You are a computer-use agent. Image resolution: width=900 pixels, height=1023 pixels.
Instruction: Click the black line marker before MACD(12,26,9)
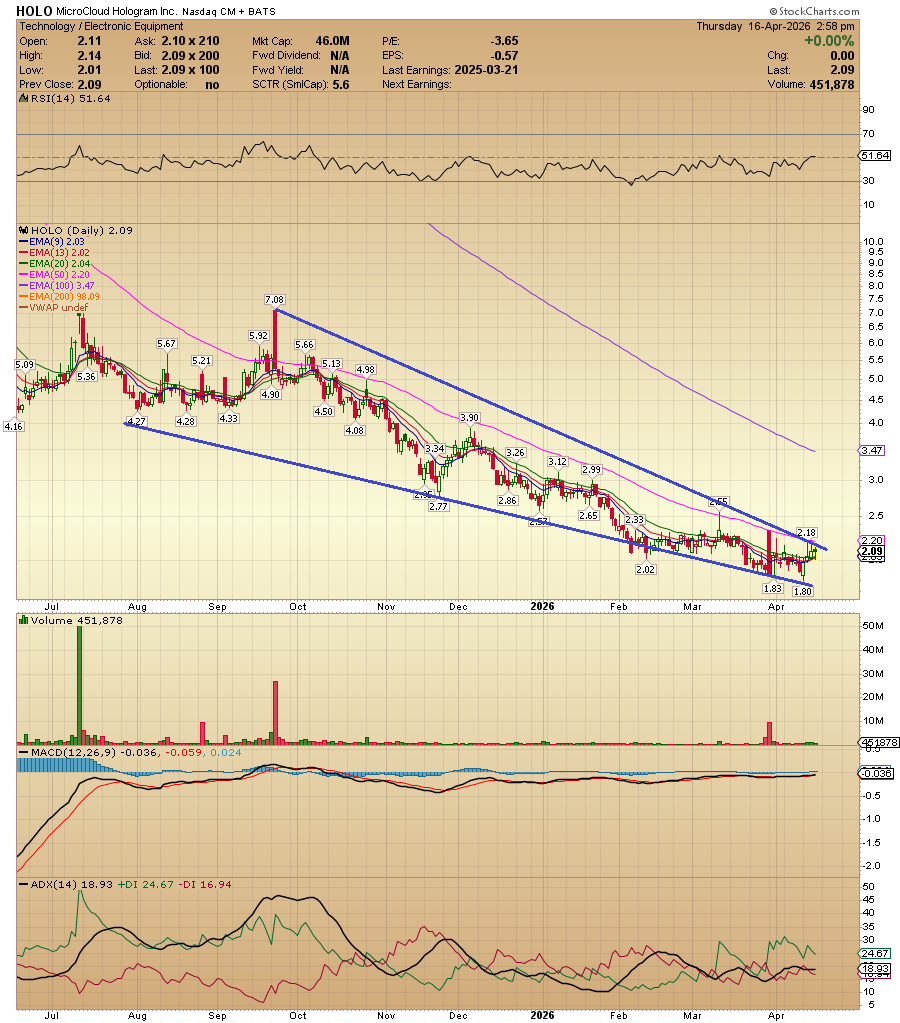23,752
